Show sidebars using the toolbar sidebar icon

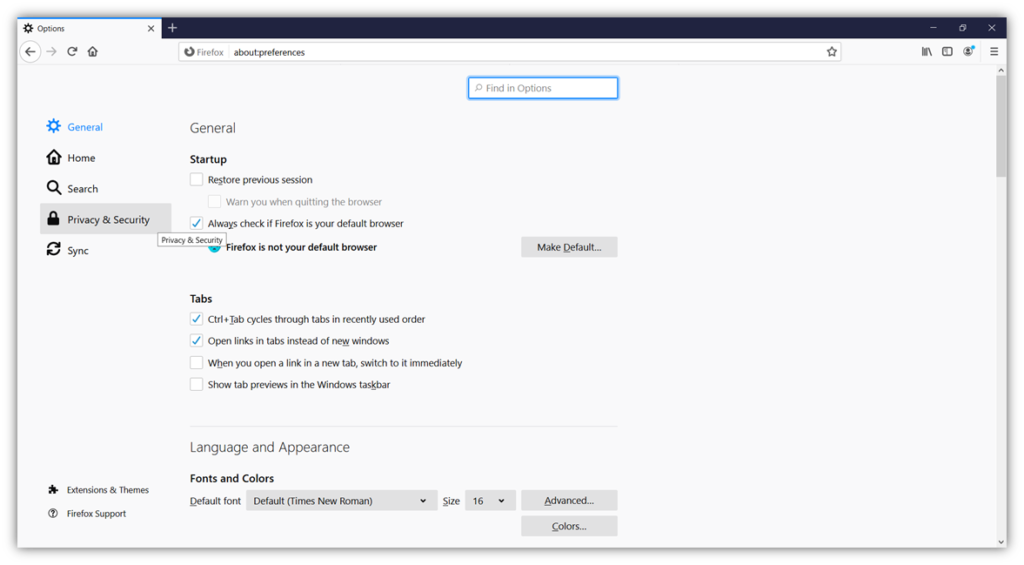pyautogui.click(x=947, y=52)
